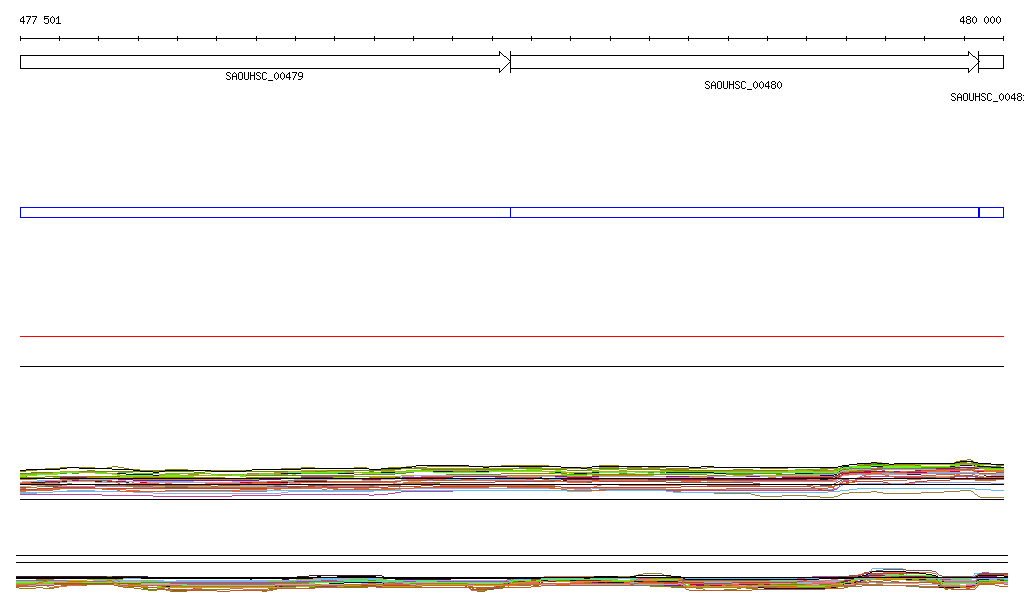This screenshot has height=611, width=1024.
Task: Select the SAOUHSC_0048 label at right edge
Action: tap(986, 98)
